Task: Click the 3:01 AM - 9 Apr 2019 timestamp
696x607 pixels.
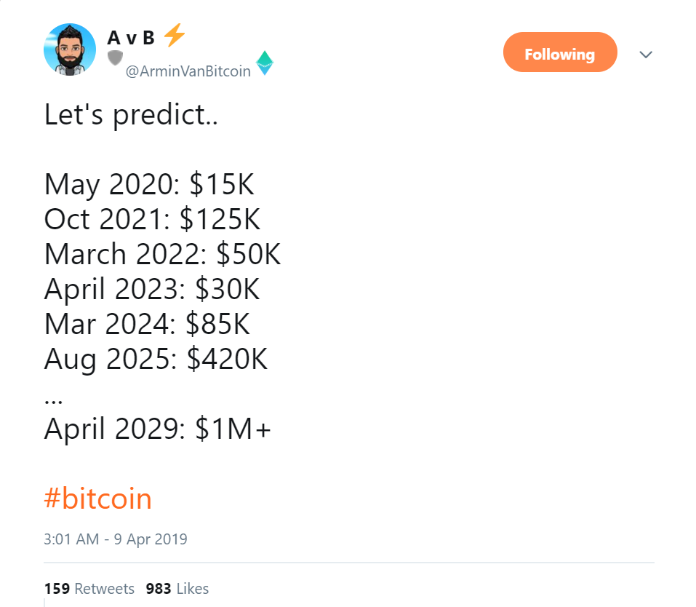Action: tap(116, 539)
